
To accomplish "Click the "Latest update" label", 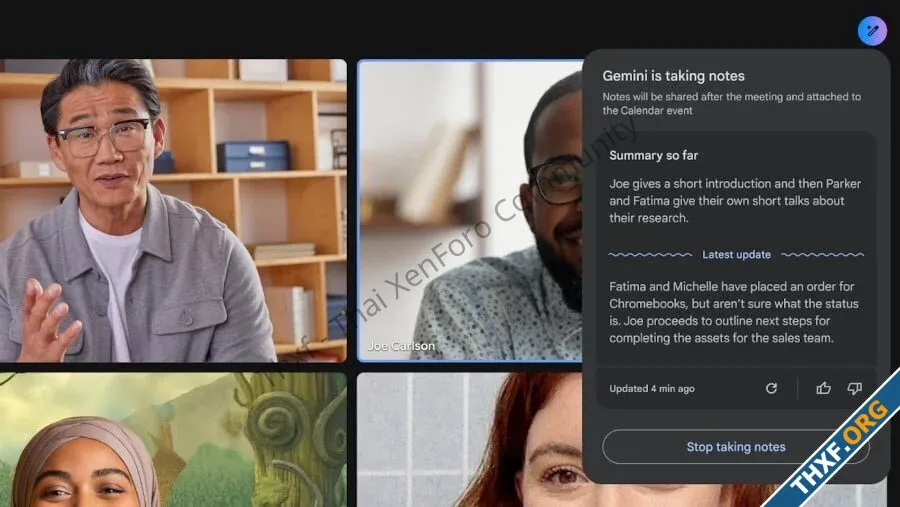I will pyautogui.click(x=736, y=254).
